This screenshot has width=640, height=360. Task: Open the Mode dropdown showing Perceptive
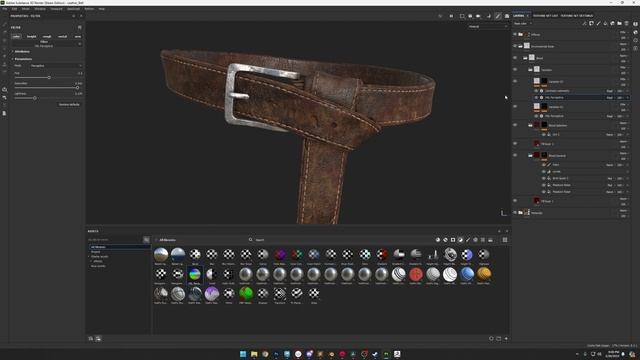[56, 66]
